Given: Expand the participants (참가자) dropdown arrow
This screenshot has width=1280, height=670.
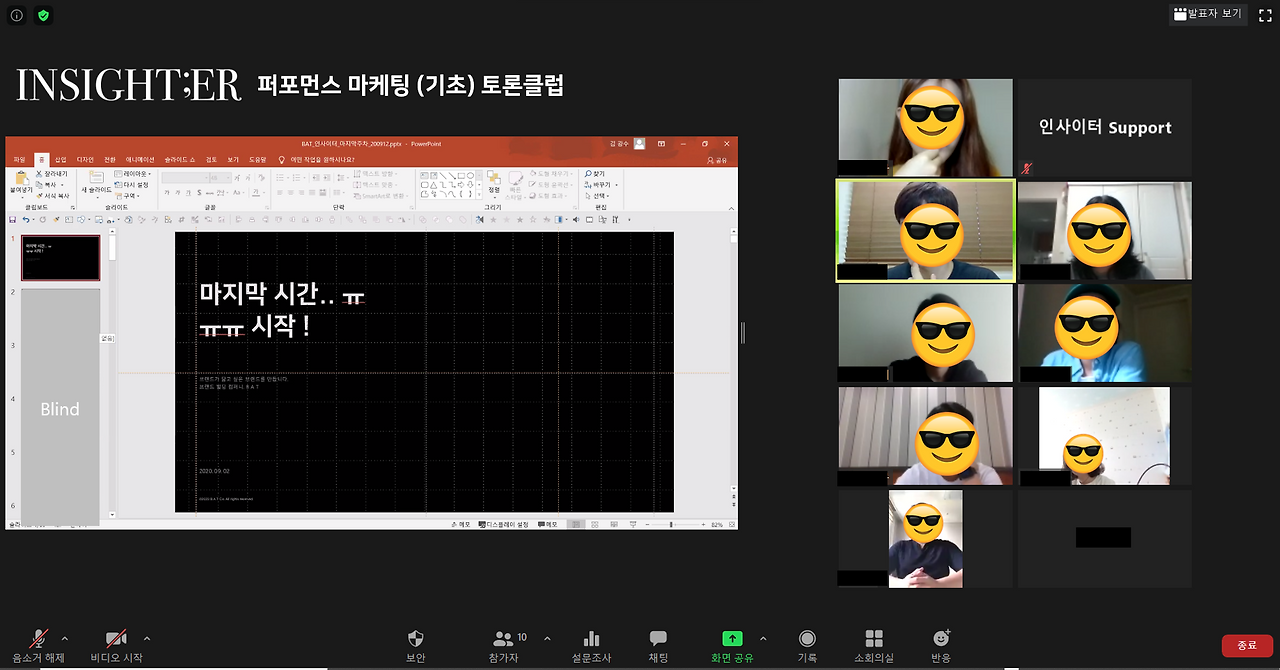Looking at the screenshot, I should tap(547, 637).
